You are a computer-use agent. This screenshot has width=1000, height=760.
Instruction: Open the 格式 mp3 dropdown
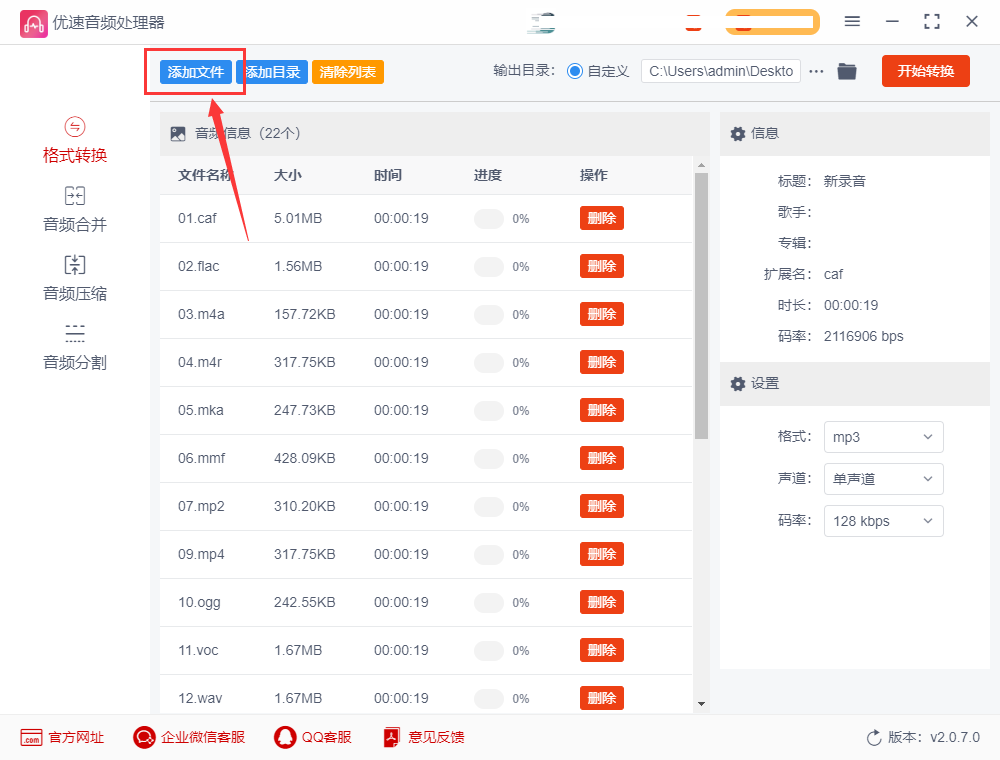click(x=883, y=437)
